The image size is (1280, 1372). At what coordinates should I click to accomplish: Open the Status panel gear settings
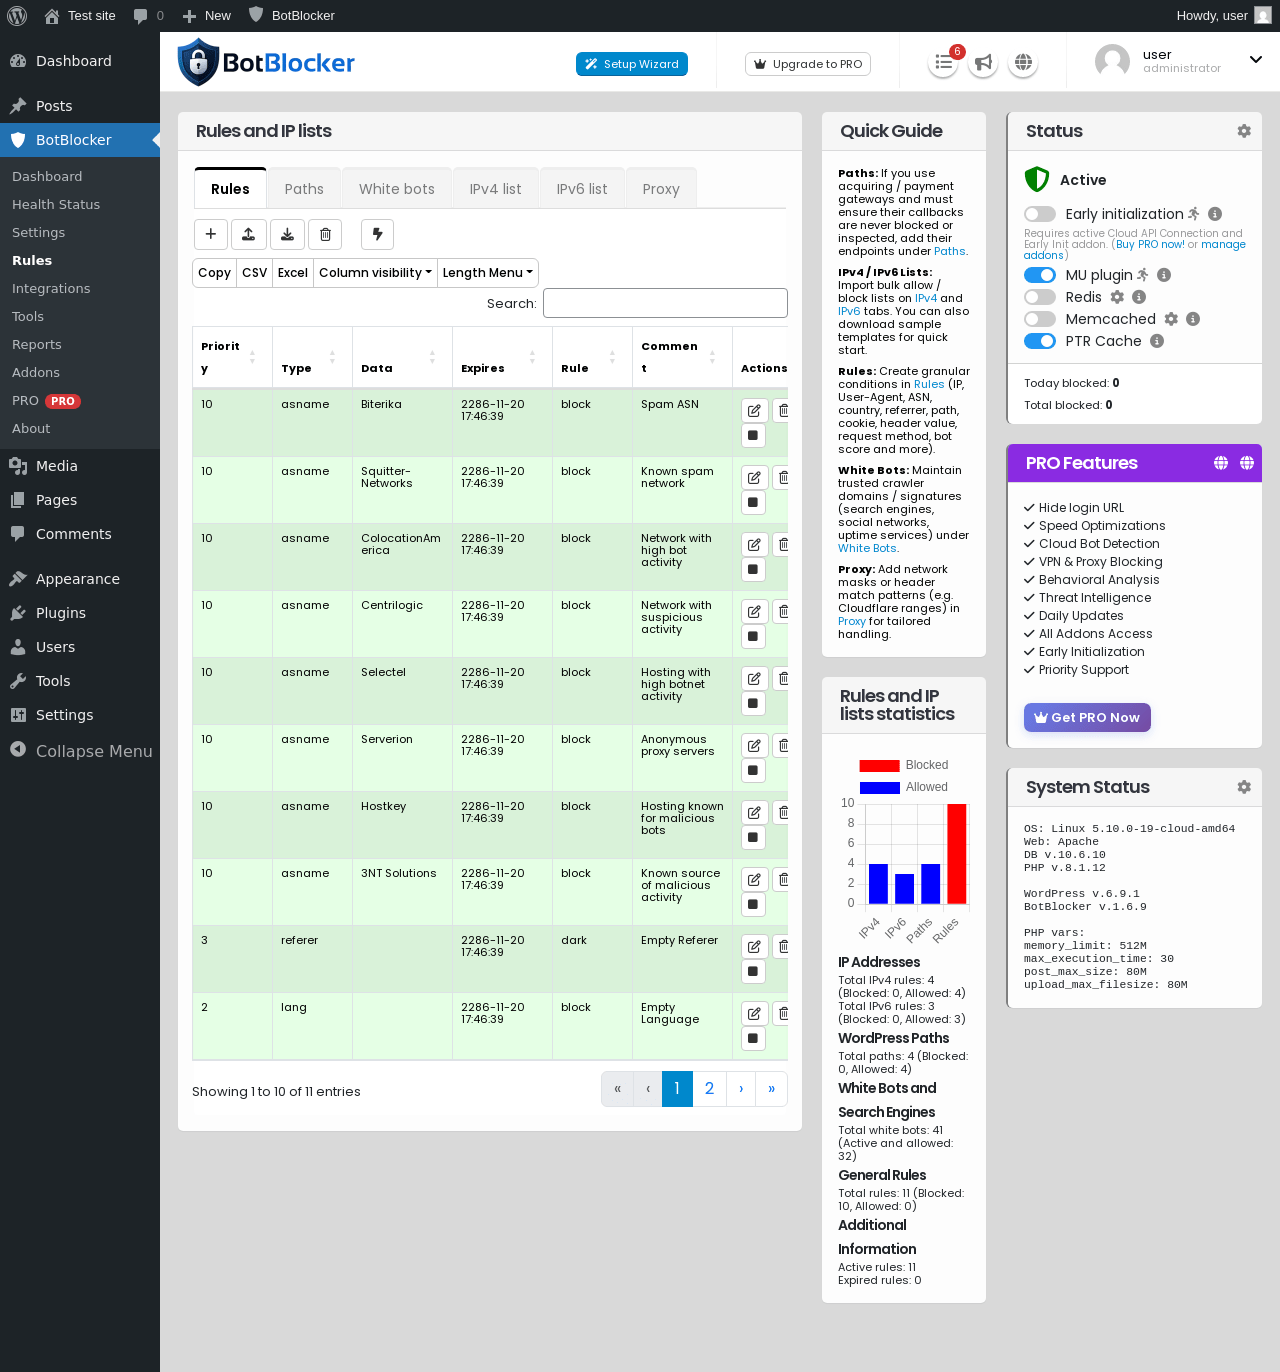tap(1244, 131)
